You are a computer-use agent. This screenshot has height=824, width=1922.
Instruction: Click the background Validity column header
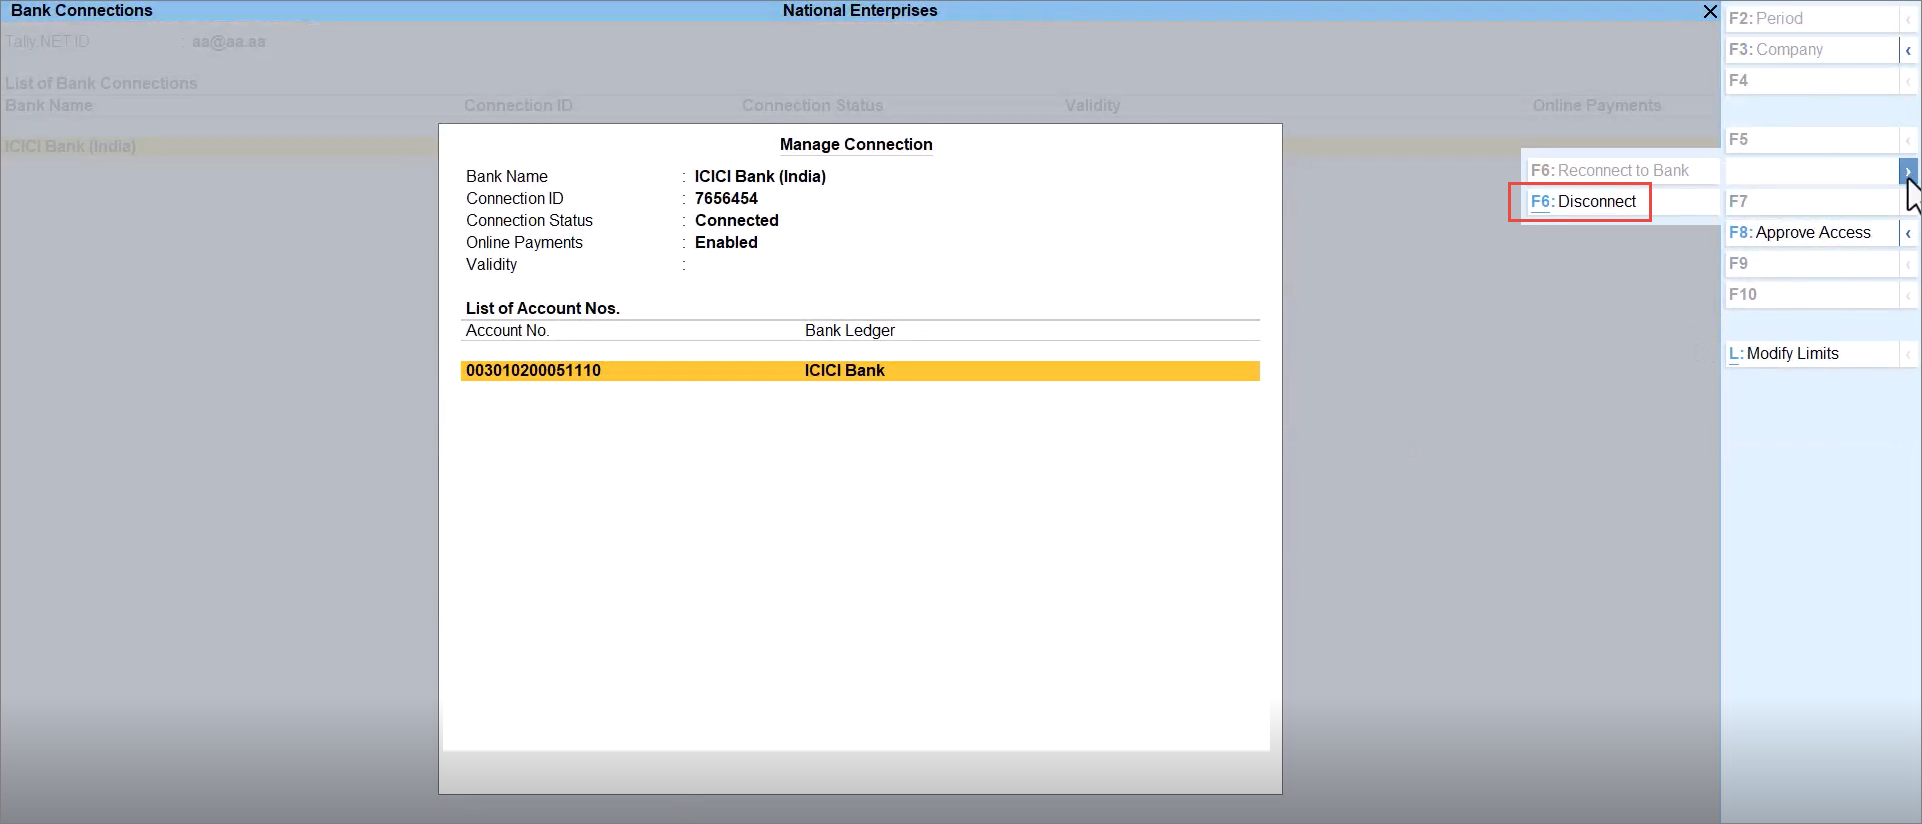pos(1092,106)
